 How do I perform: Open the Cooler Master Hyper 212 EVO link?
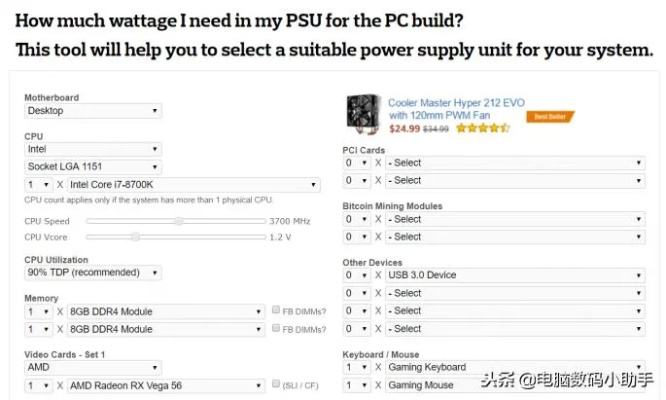pyautogui.click(x=454, y=102)
